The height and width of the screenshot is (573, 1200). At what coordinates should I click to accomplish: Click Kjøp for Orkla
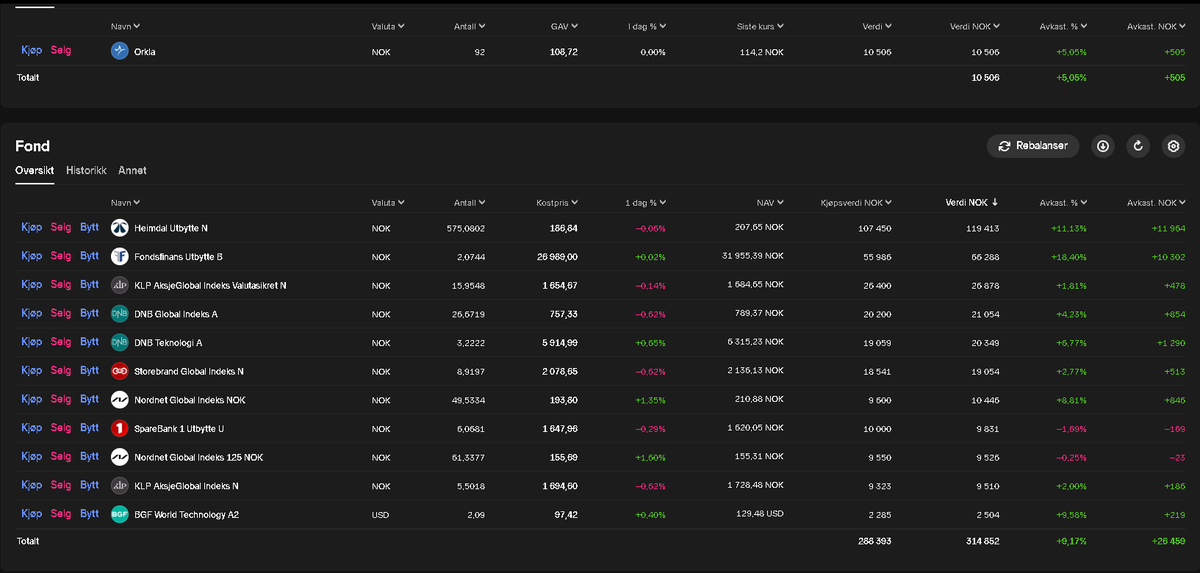tap(32, 50)
